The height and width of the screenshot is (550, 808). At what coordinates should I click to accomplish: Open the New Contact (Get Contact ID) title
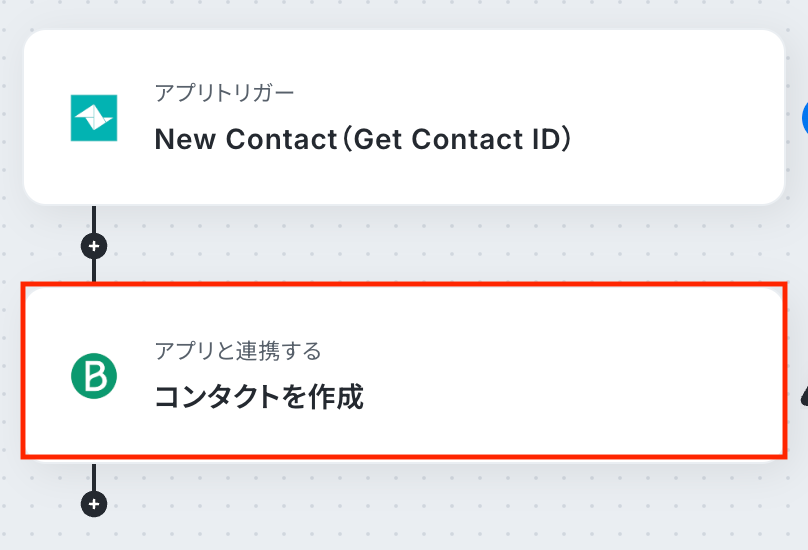pyautogui.click(x=362, y=139)
